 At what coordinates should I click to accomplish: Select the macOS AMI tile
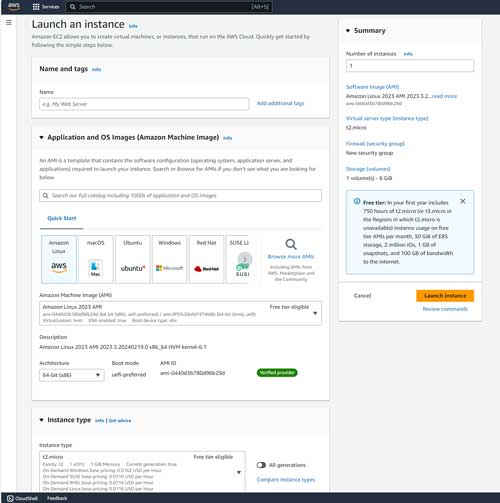pyautogui.click(x=96, y=259)
